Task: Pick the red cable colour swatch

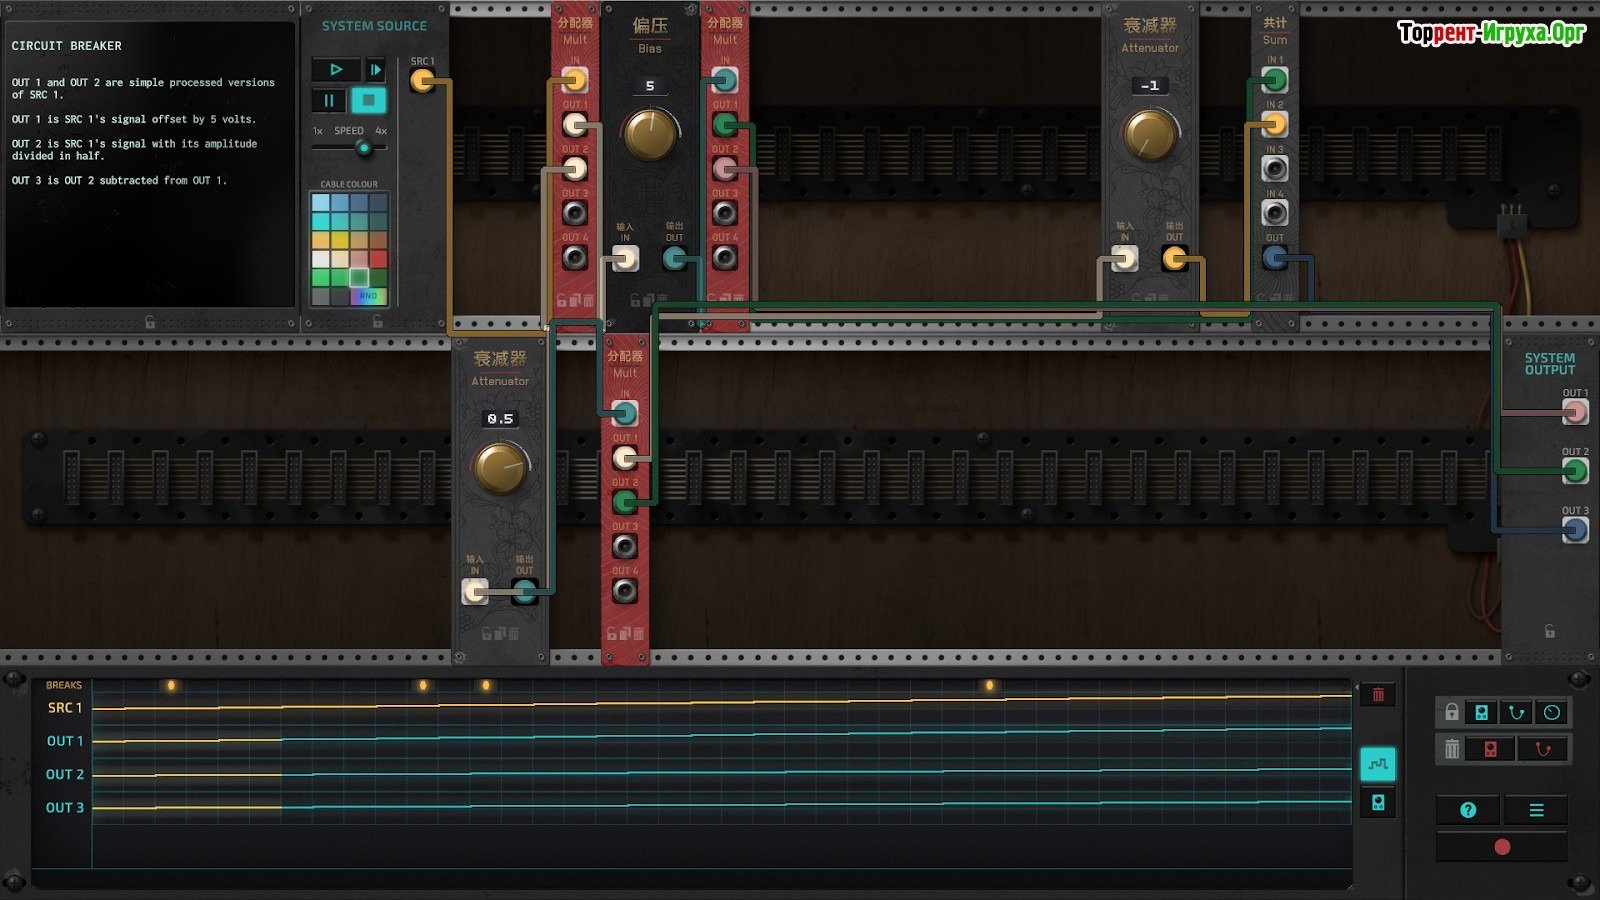Action: (x=378, y=259)
